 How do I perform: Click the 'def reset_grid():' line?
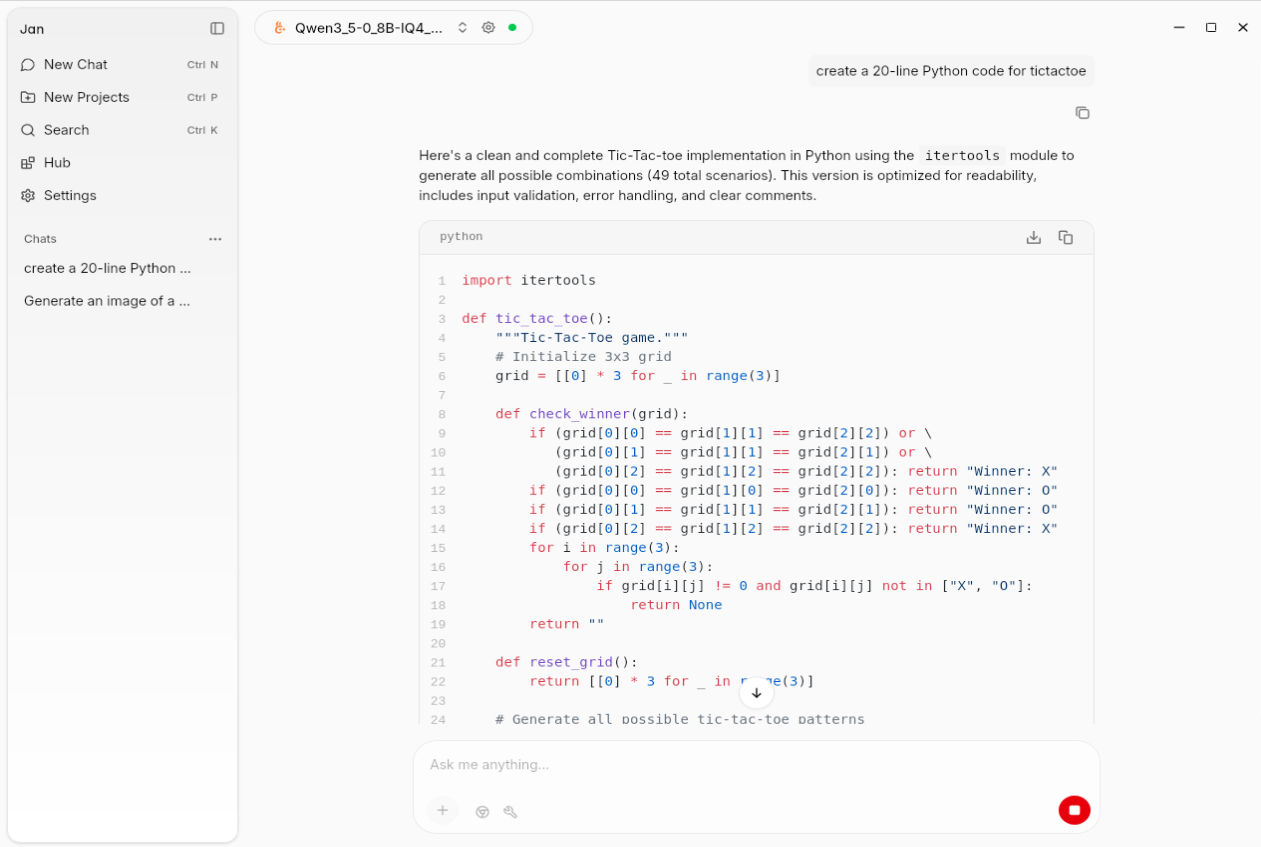(x=567, y=662)
